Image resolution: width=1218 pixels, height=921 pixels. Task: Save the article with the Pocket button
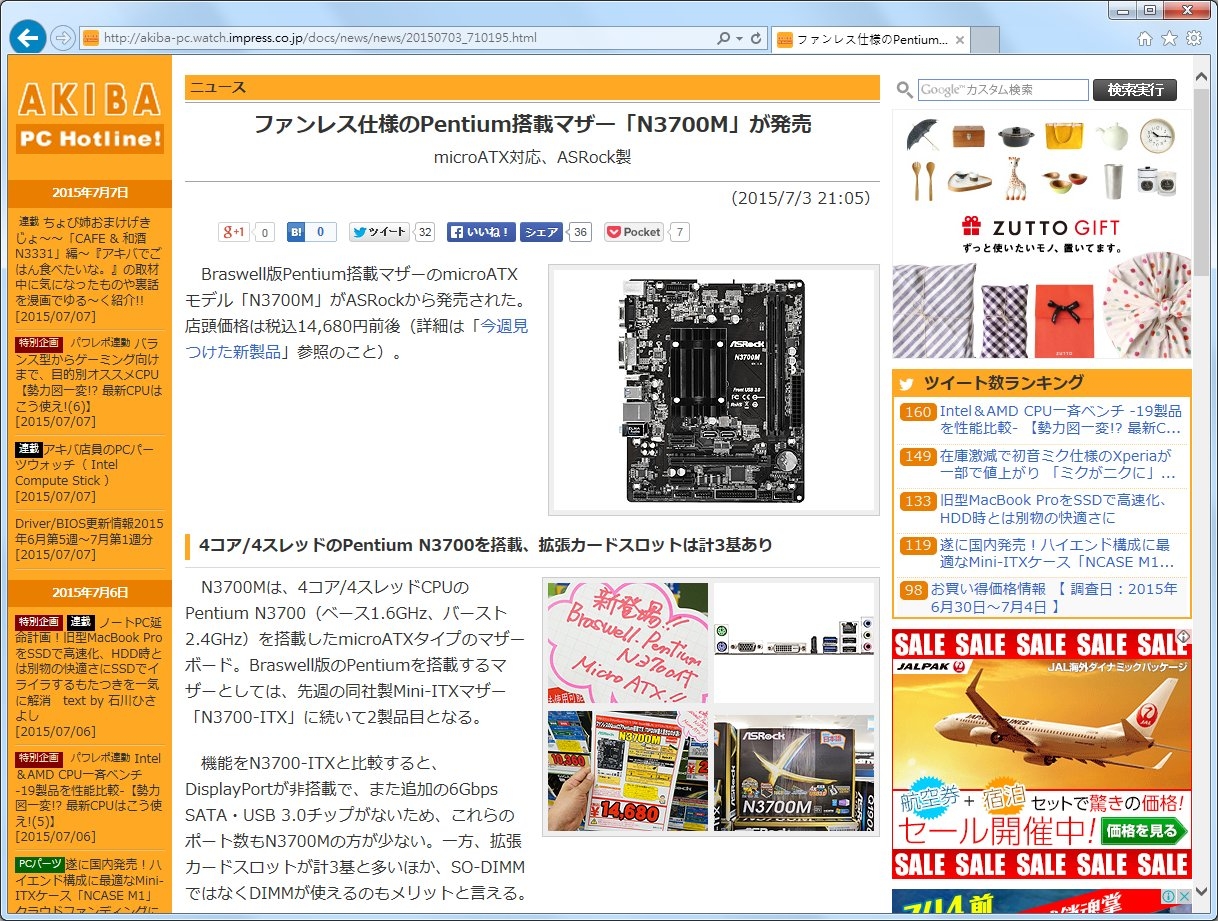coord(634,232)
